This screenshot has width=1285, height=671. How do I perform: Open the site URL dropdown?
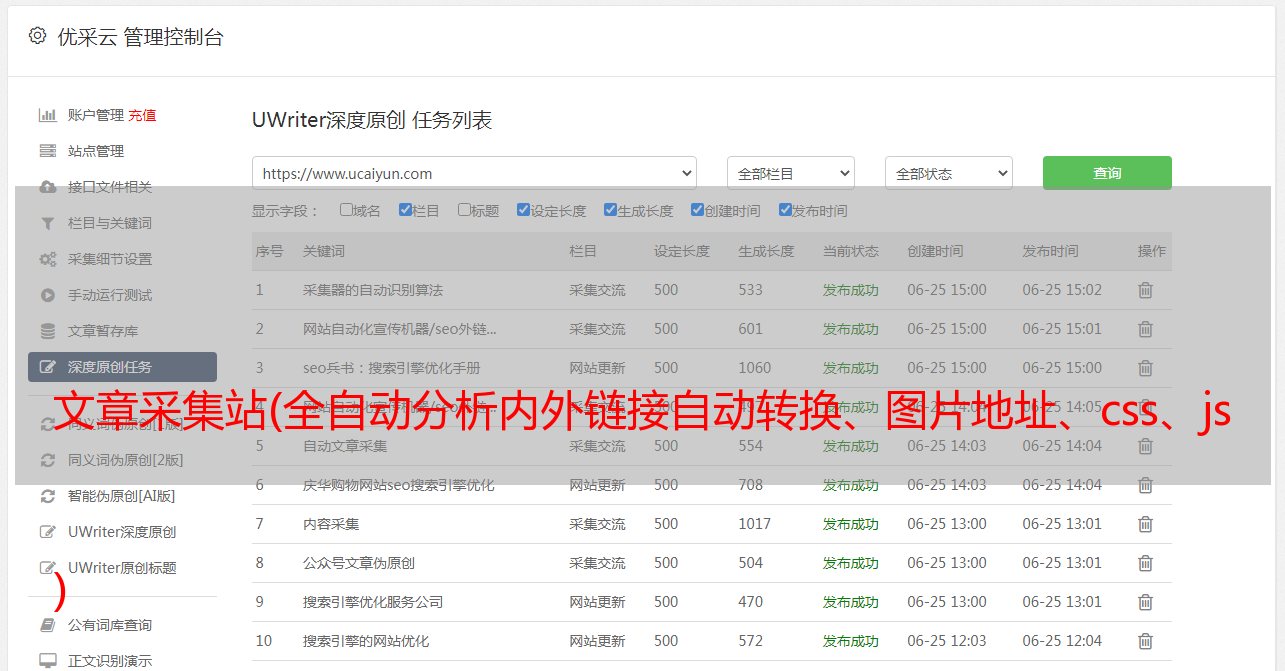coord(474,173)
